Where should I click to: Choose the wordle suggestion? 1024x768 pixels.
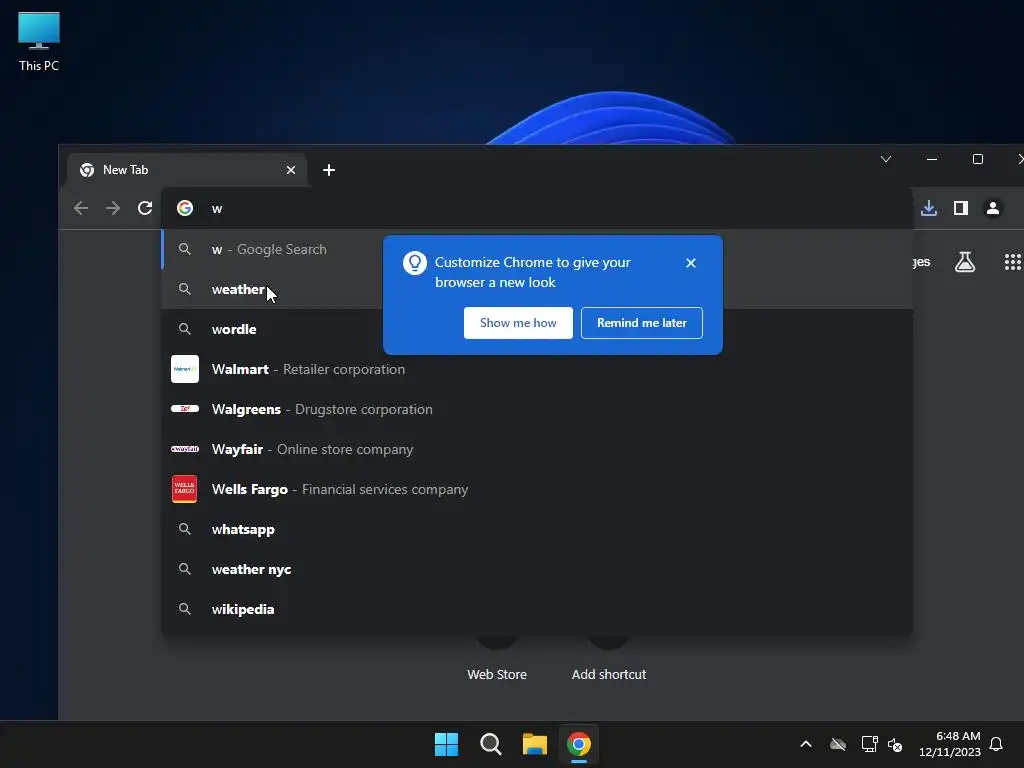537,329
